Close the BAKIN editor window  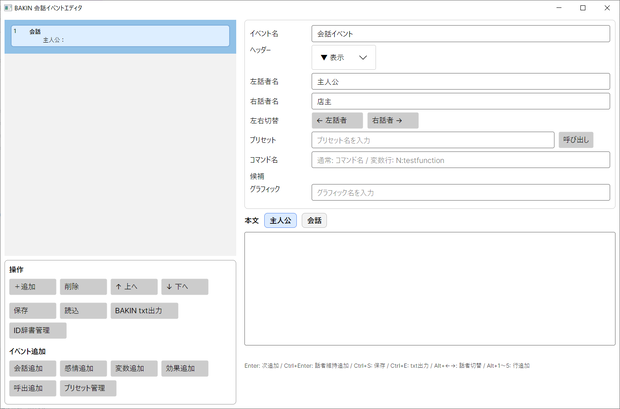[607, 8]
